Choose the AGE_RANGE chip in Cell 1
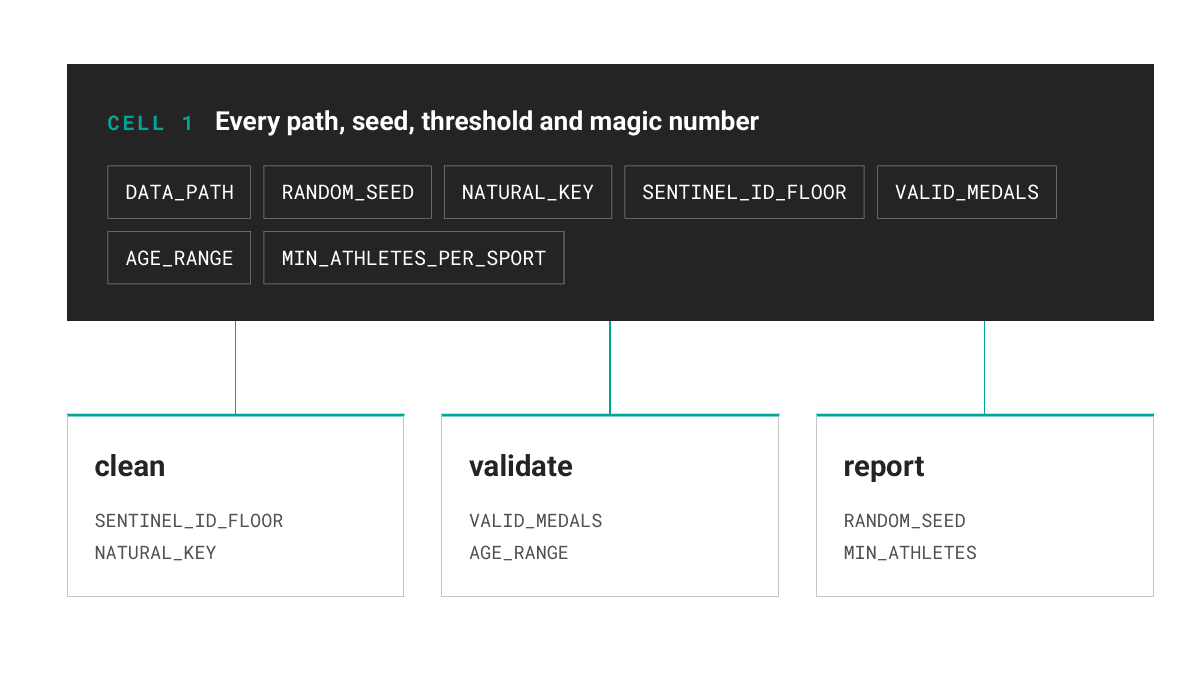1188x698 pixels. click(179, 258)
